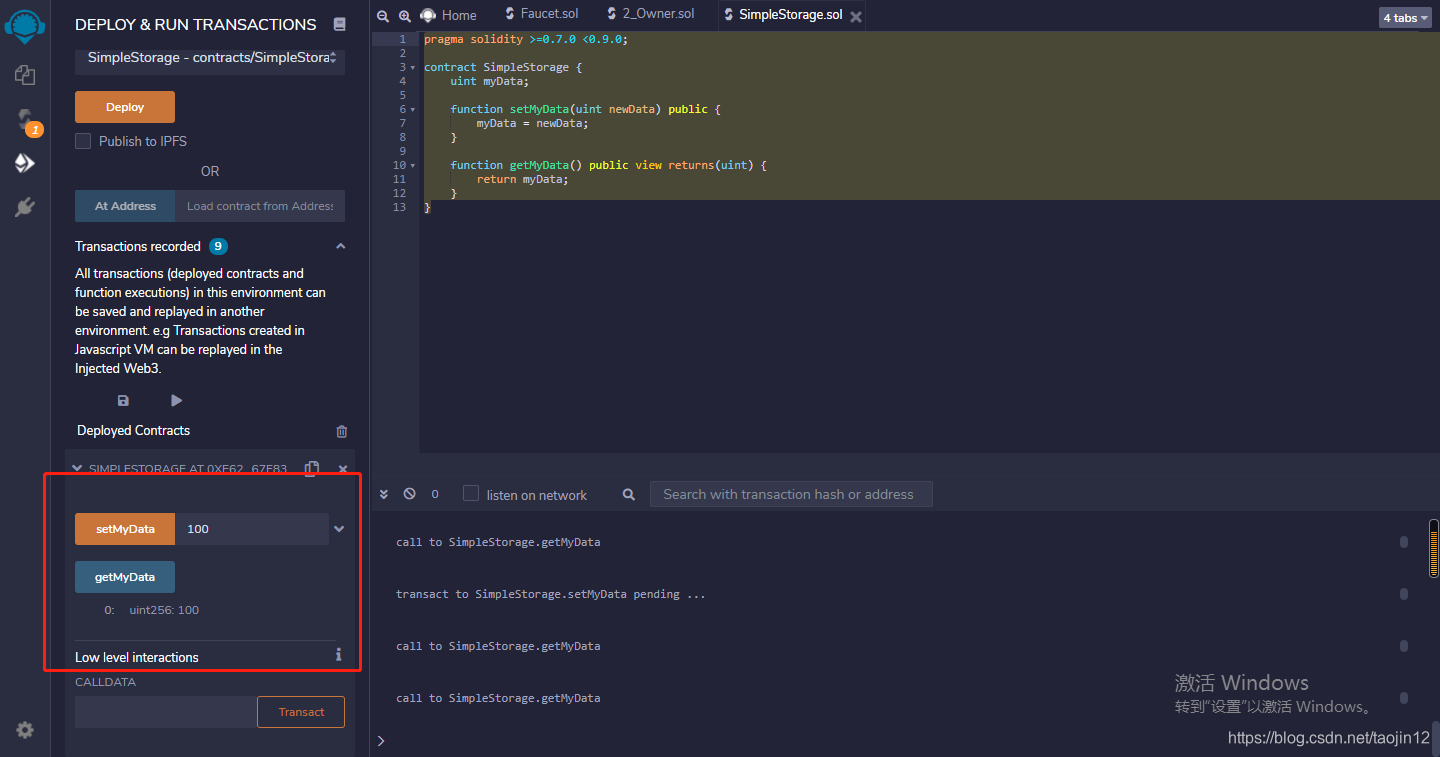Image resolution: width=1440 pixels, height=757 pixels.
Task: Zoom in the editor font
Action: pos(405,15)
